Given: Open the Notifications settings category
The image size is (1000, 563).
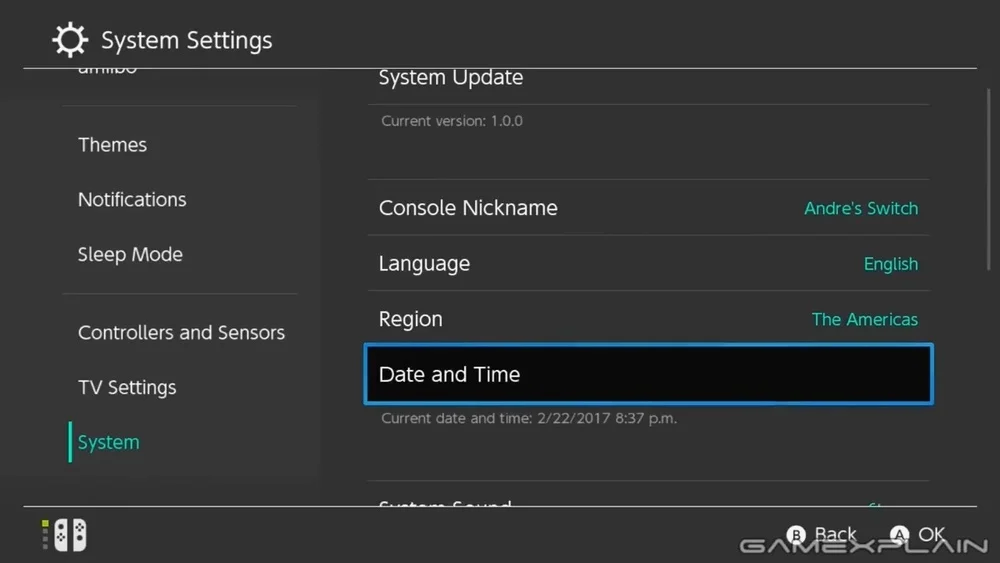Looking at the screenshot, I should tap(132, 200).
